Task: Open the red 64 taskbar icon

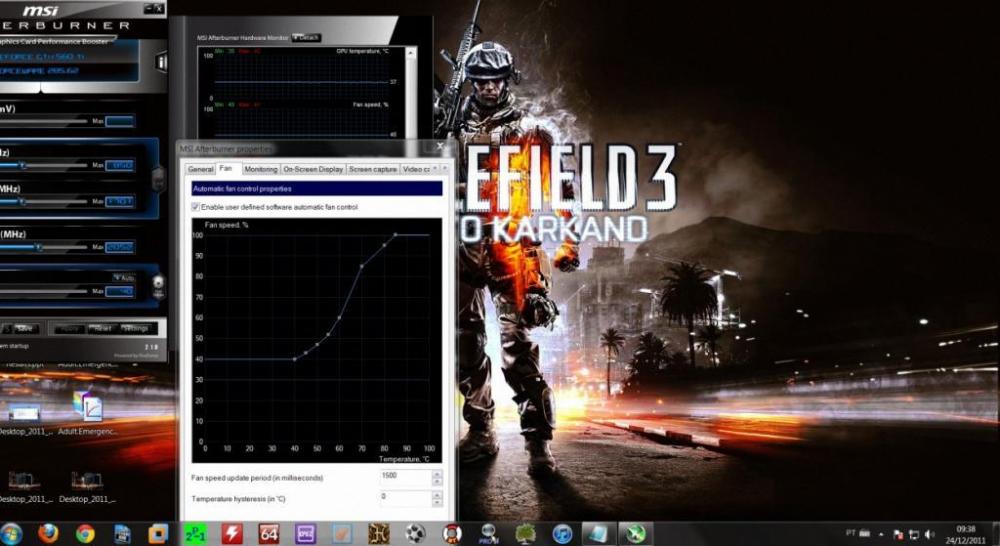Action: [269, 533]
